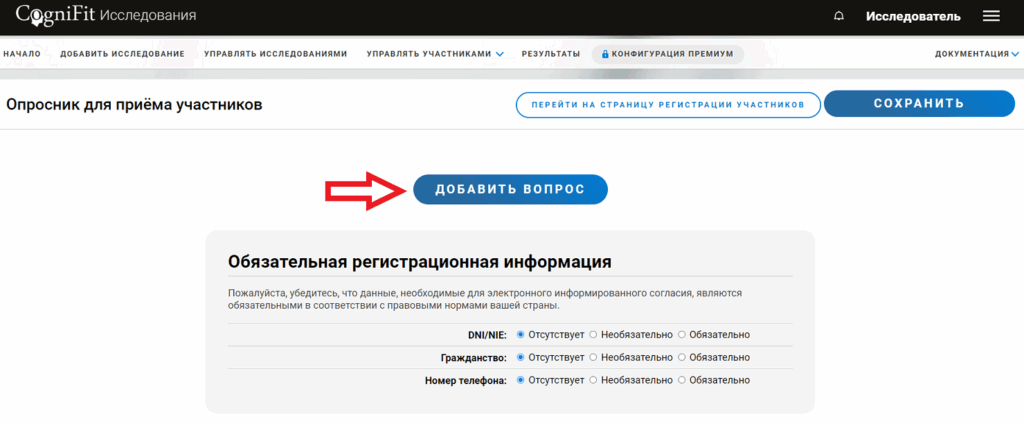Set DNI/NIE to Необязательно
1024x425 pixels.
[594, 335]
